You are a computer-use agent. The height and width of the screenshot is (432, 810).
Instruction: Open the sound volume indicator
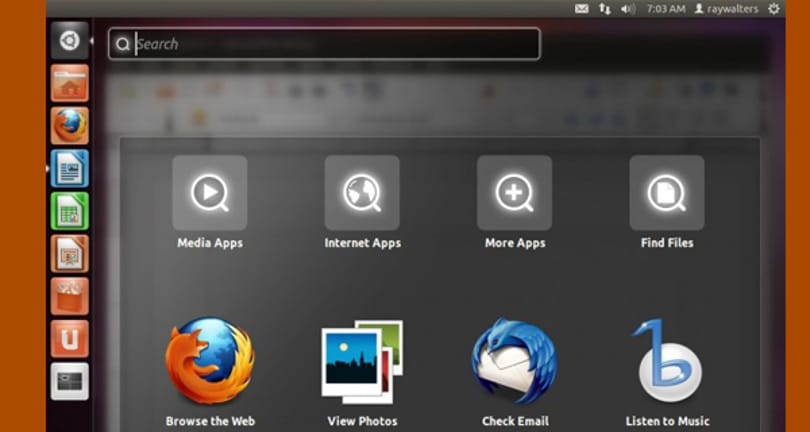click(x=628, y=9)
